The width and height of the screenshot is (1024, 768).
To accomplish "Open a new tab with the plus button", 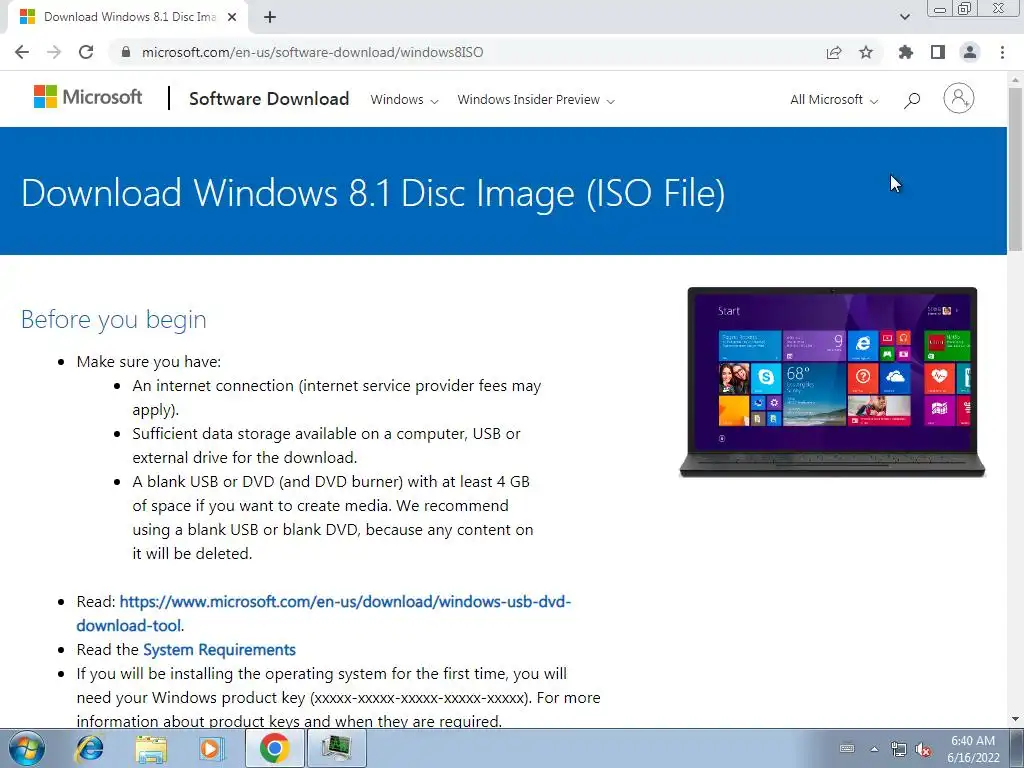I will click(x=270, y=17).
